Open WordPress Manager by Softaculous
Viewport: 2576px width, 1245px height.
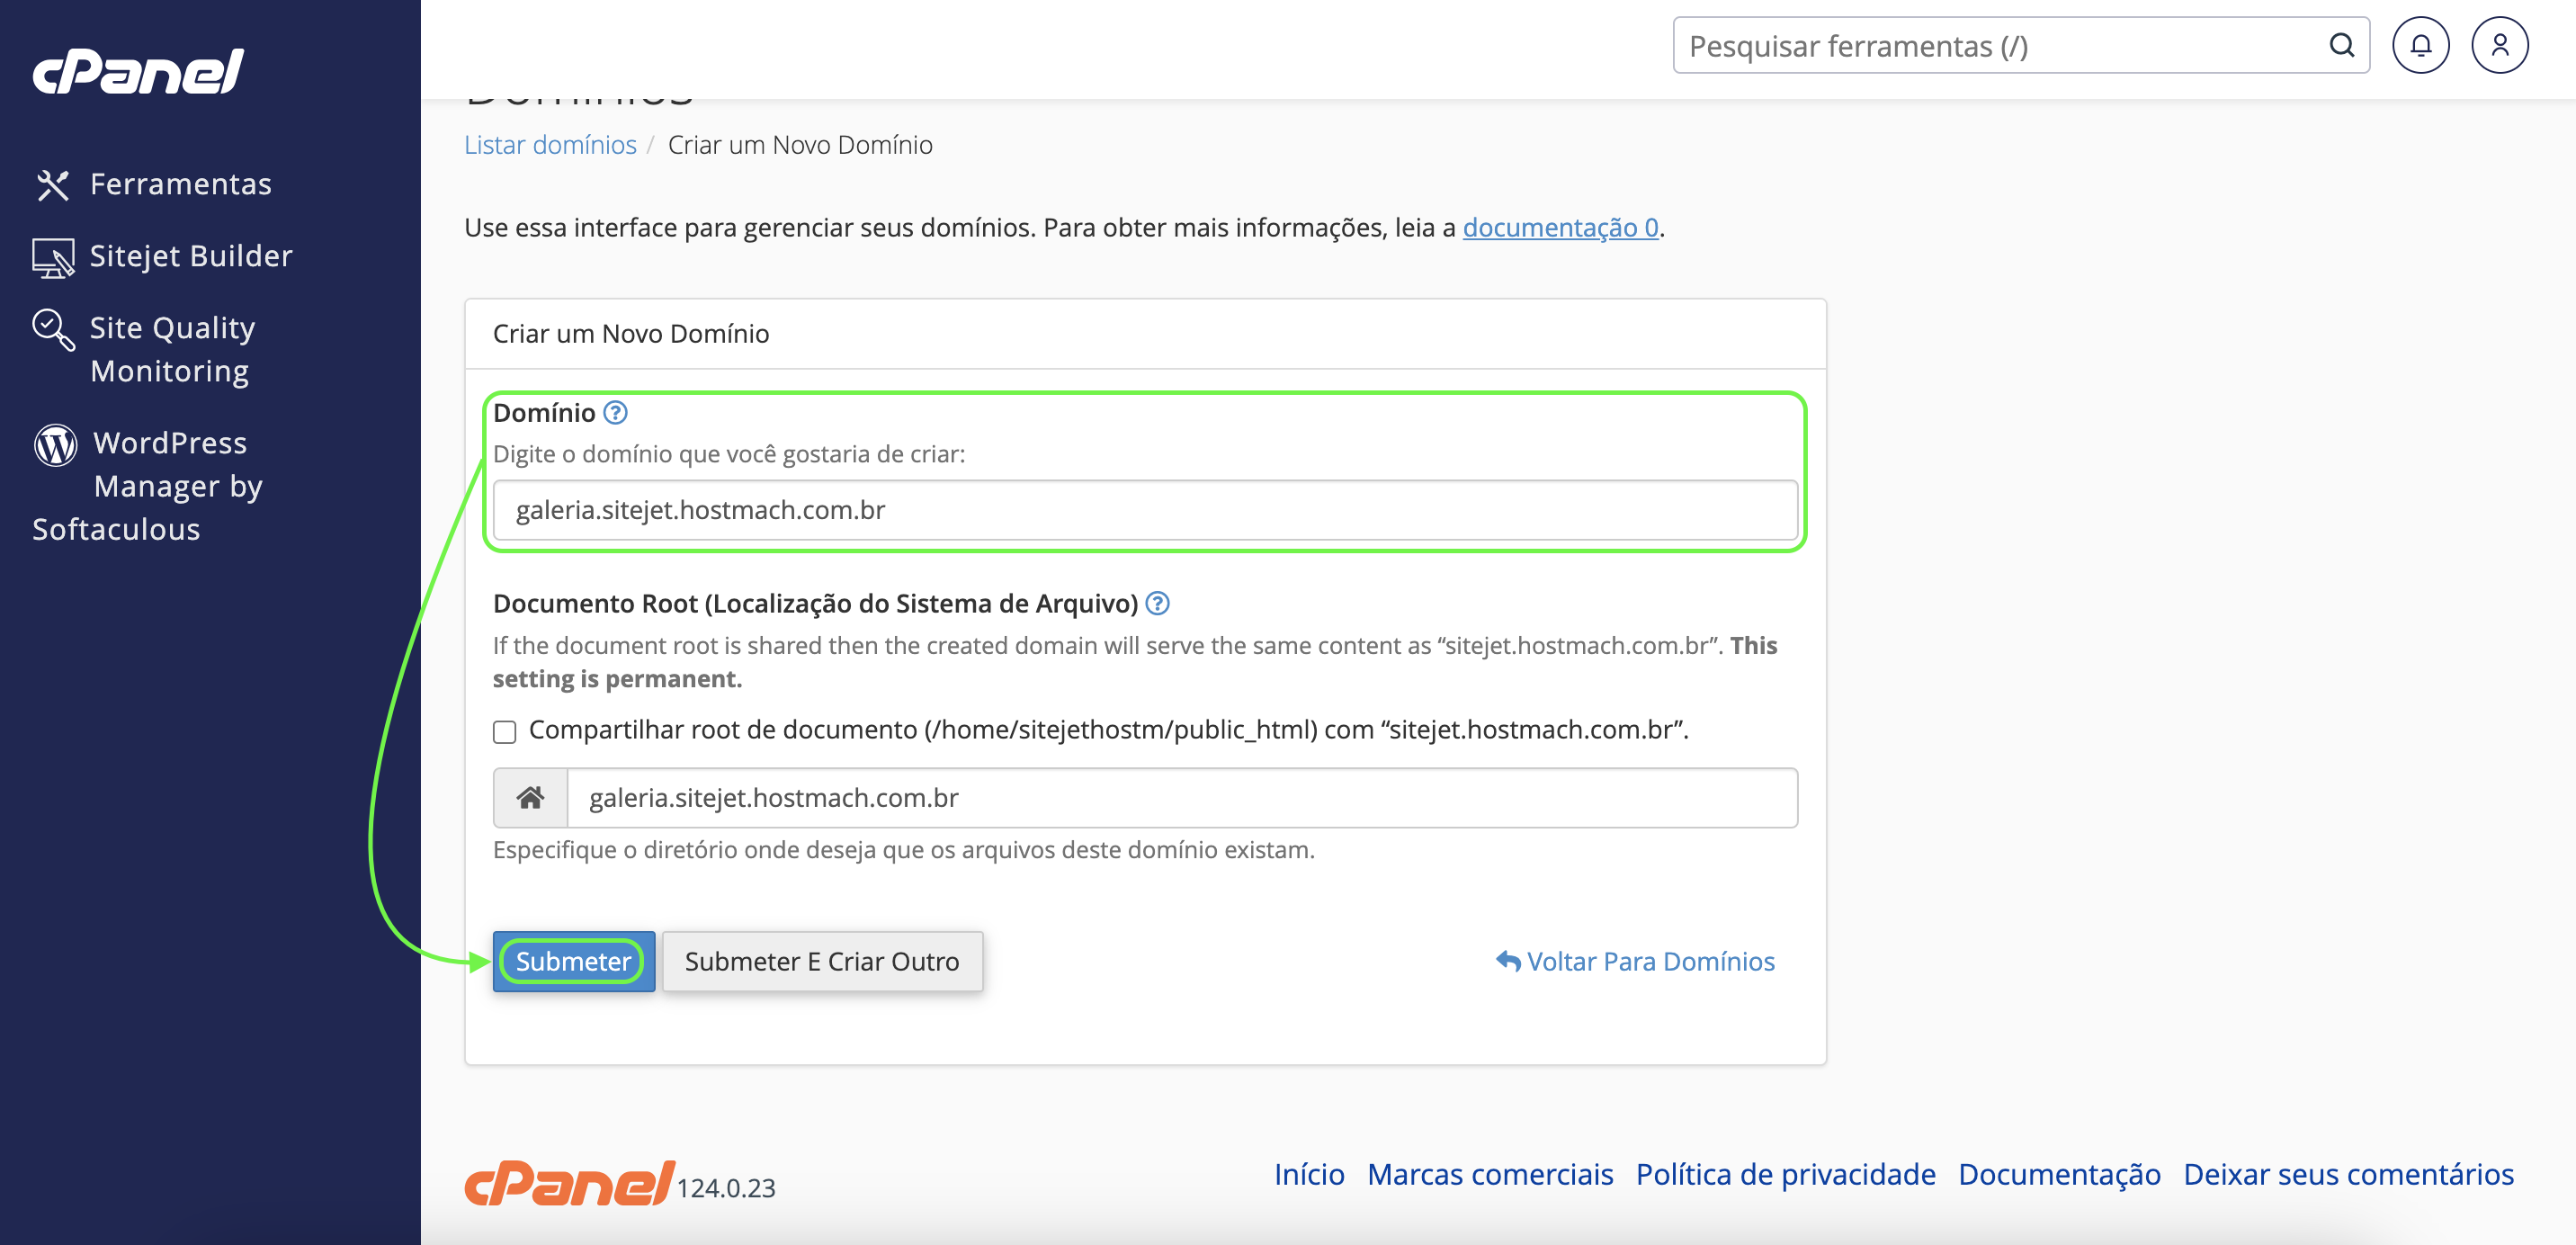point(148,486)
